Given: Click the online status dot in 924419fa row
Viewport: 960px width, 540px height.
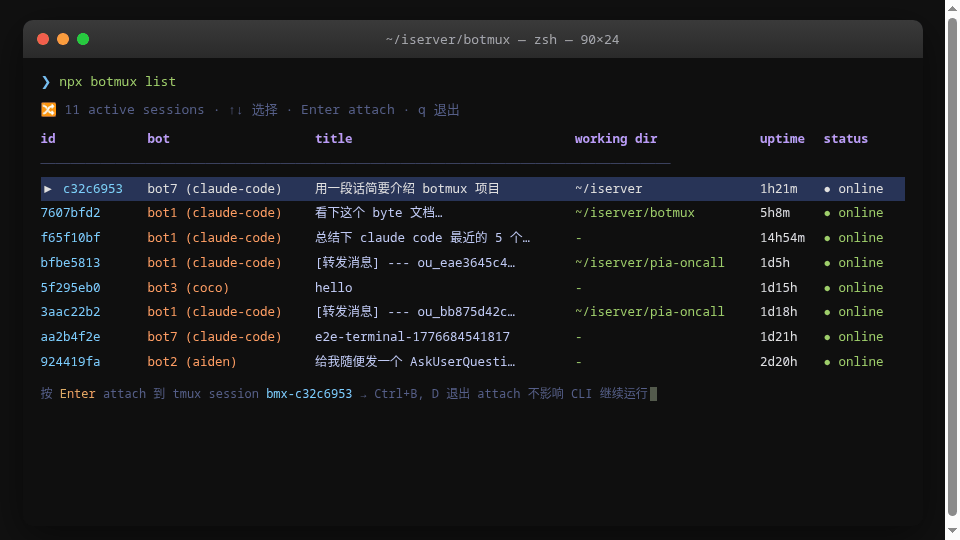Looking at the screenshot, I should point(827,362).
